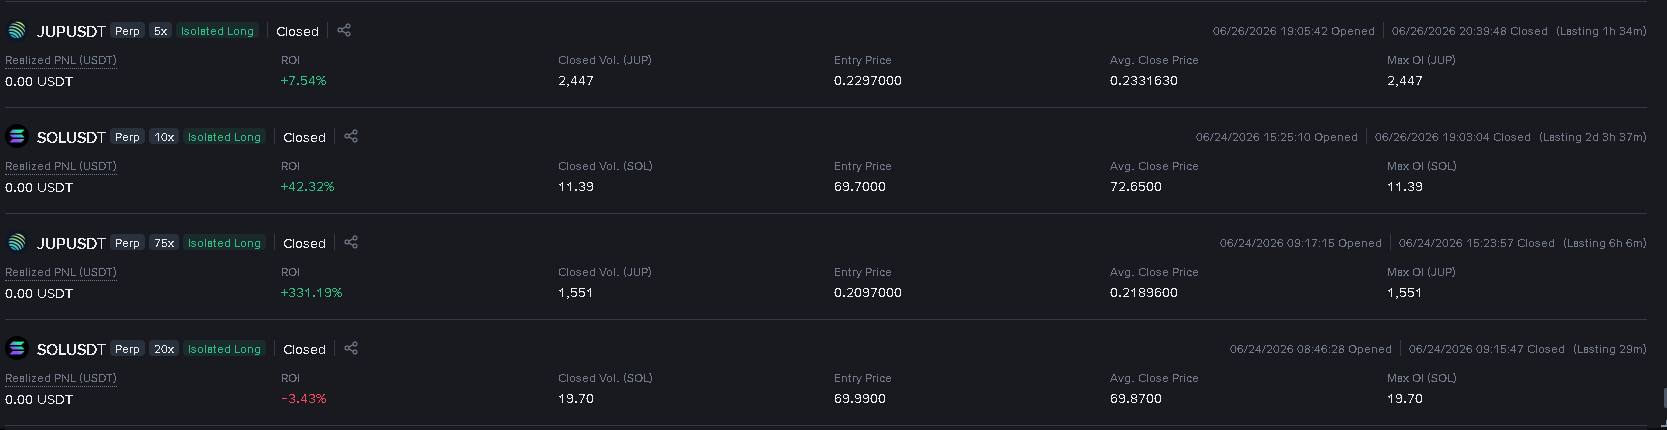Show Realized PNL details for the 5x JUPUSDT trade
This screenshot has height=430, width=1667.
pyautogui.click(x=61, y=60)
